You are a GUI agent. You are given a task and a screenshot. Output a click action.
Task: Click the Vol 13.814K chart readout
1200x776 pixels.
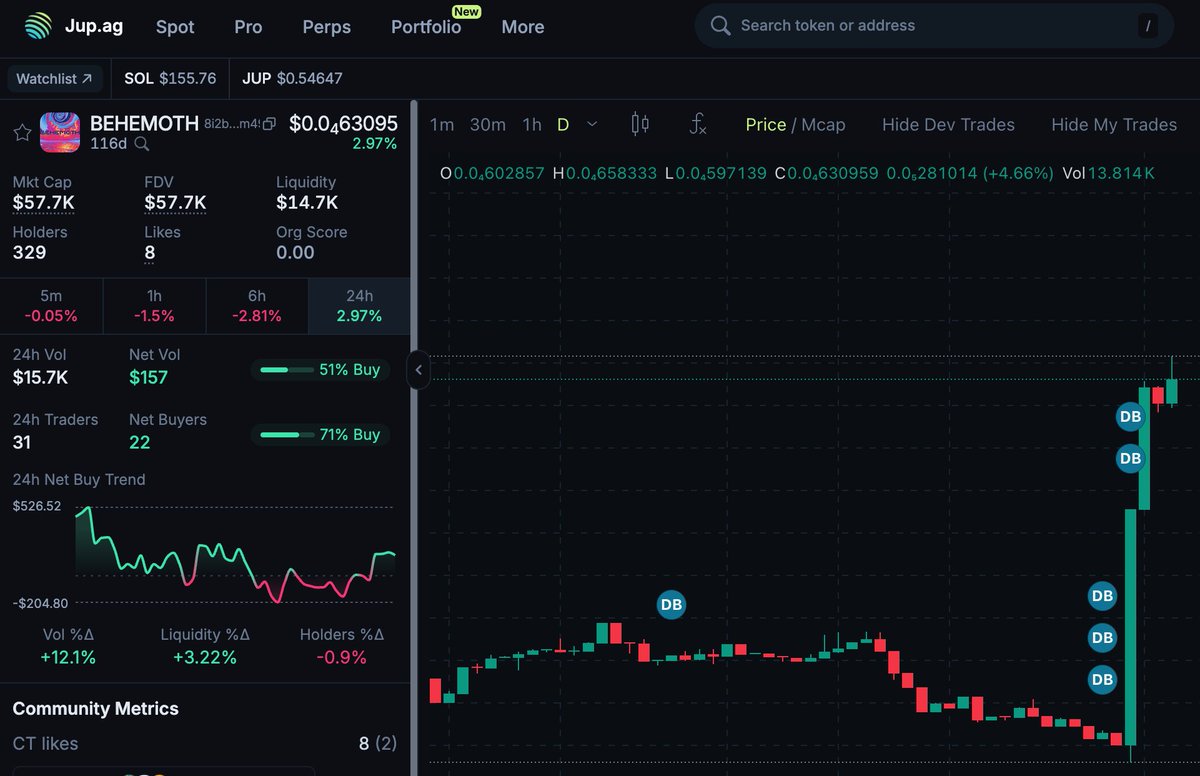[1109, 173]
